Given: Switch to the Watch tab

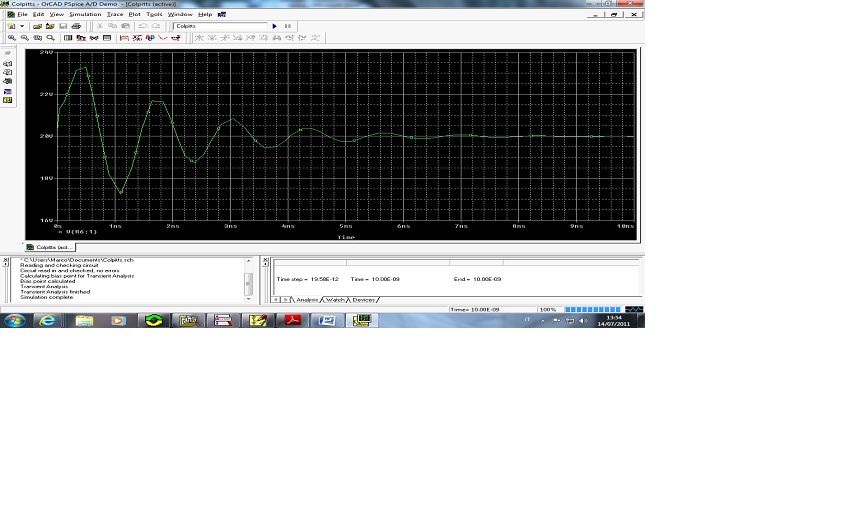Looking at the screenshot, I should 335,300.
